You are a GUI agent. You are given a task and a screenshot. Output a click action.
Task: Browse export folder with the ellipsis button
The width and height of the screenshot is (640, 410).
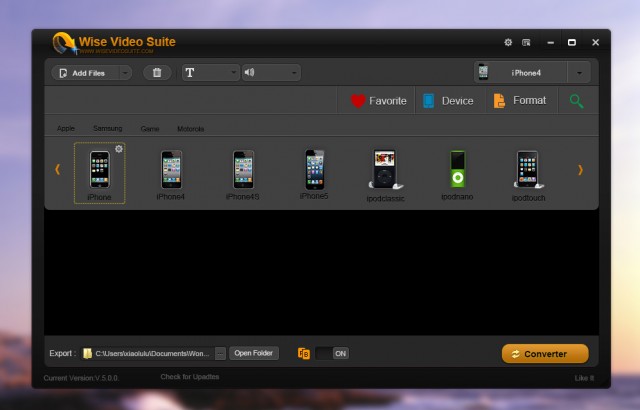click(220, 353)
